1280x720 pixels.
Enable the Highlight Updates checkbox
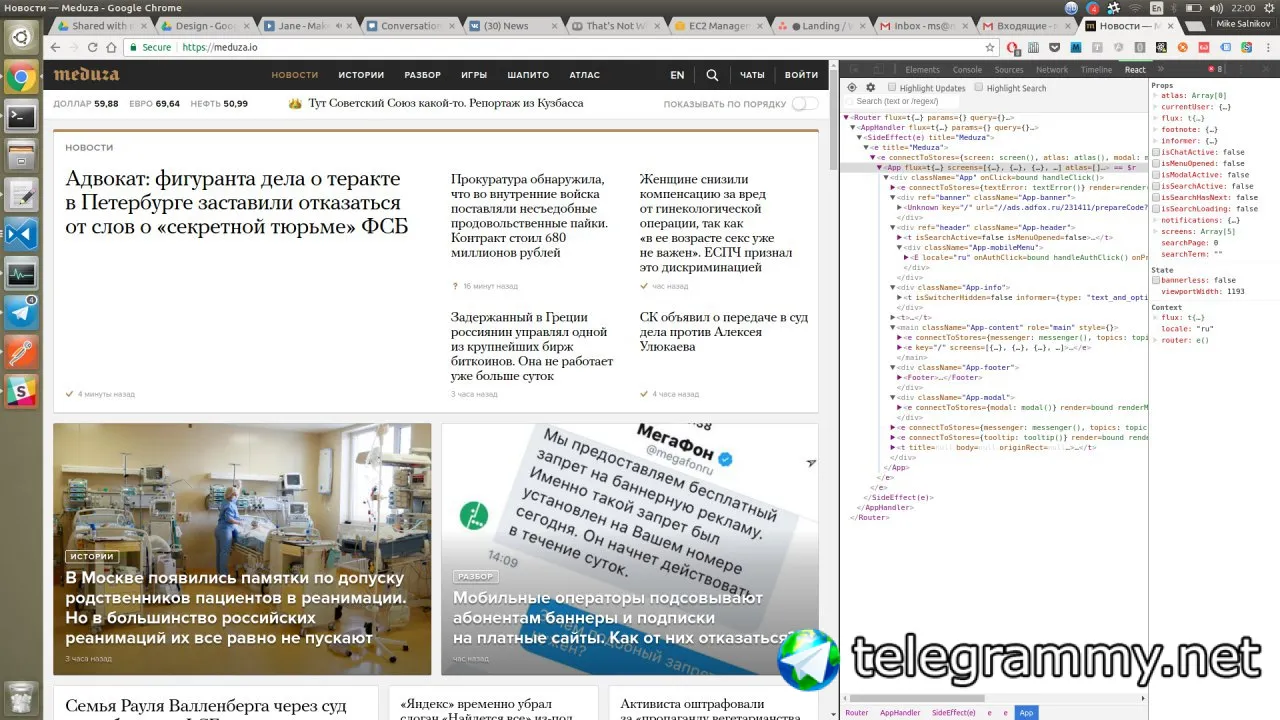(x=892, y=88)
